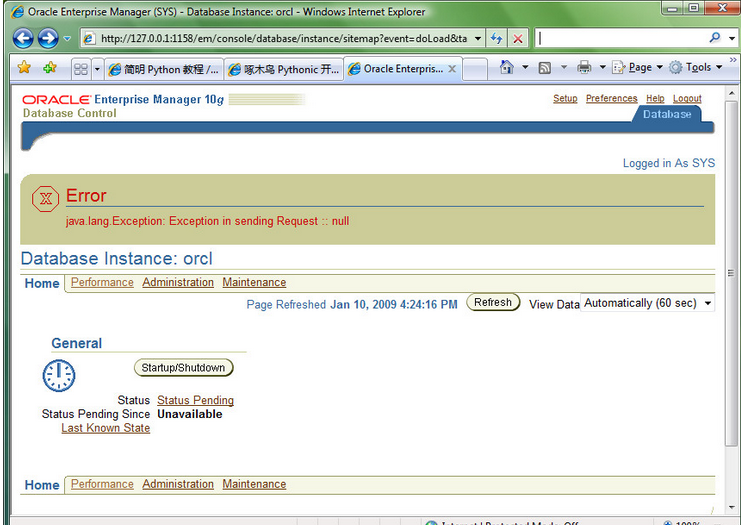
Task: Click the Status Pending link
Action: [x=195, y=400]
